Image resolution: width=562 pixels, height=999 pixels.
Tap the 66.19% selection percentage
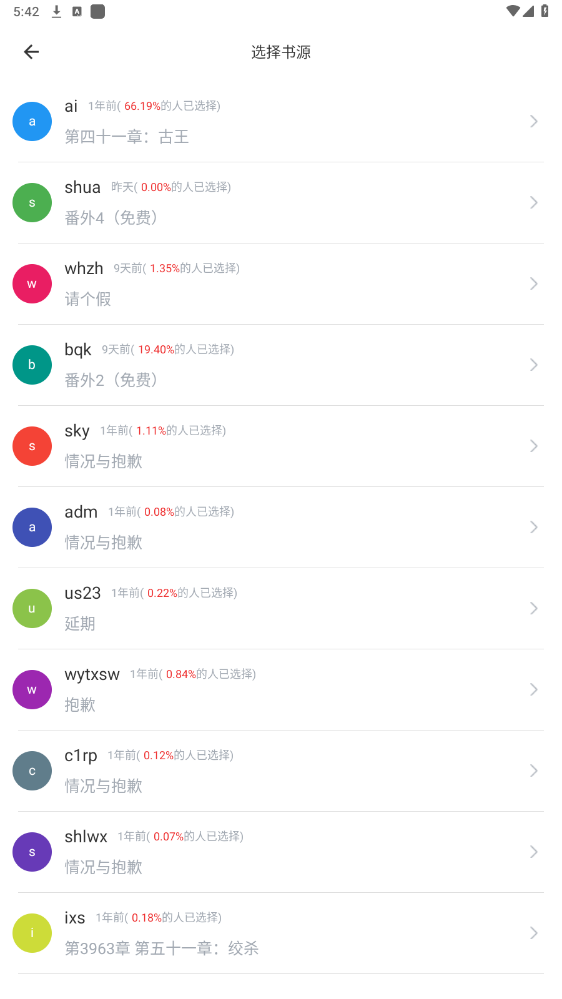(x=142, y=106)
